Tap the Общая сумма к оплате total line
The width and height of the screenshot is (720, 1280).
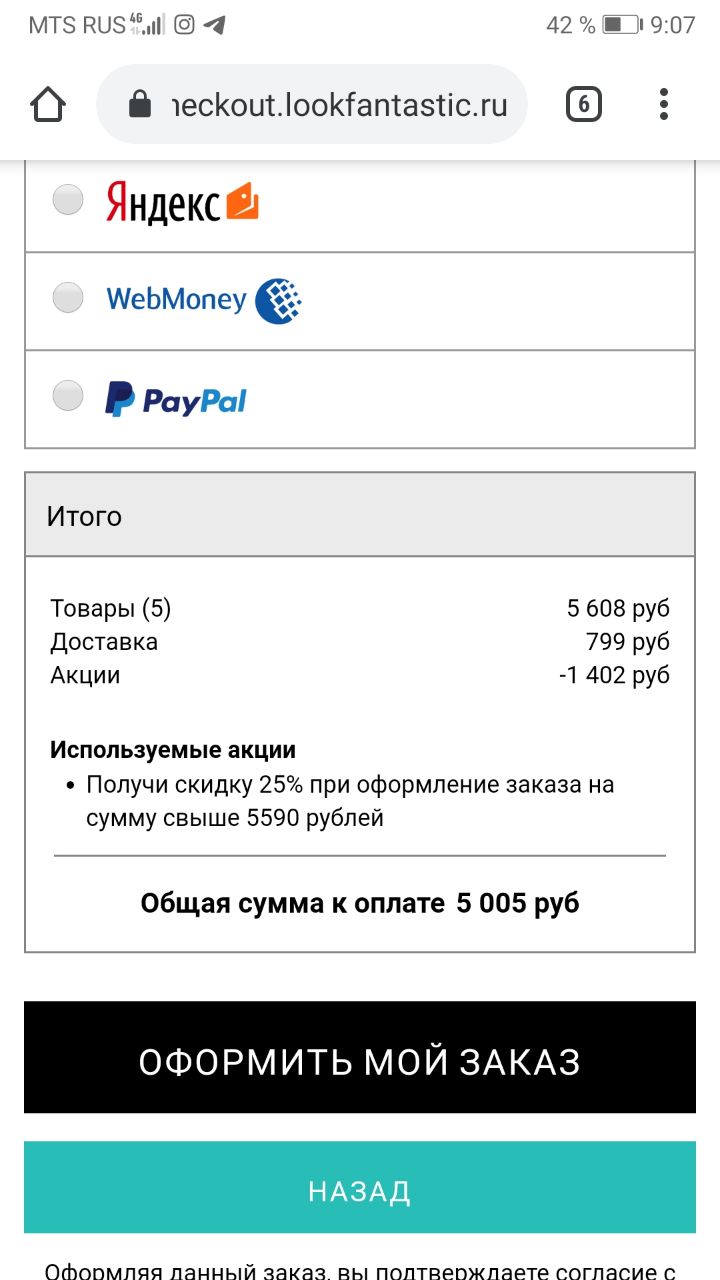[360, 903]
